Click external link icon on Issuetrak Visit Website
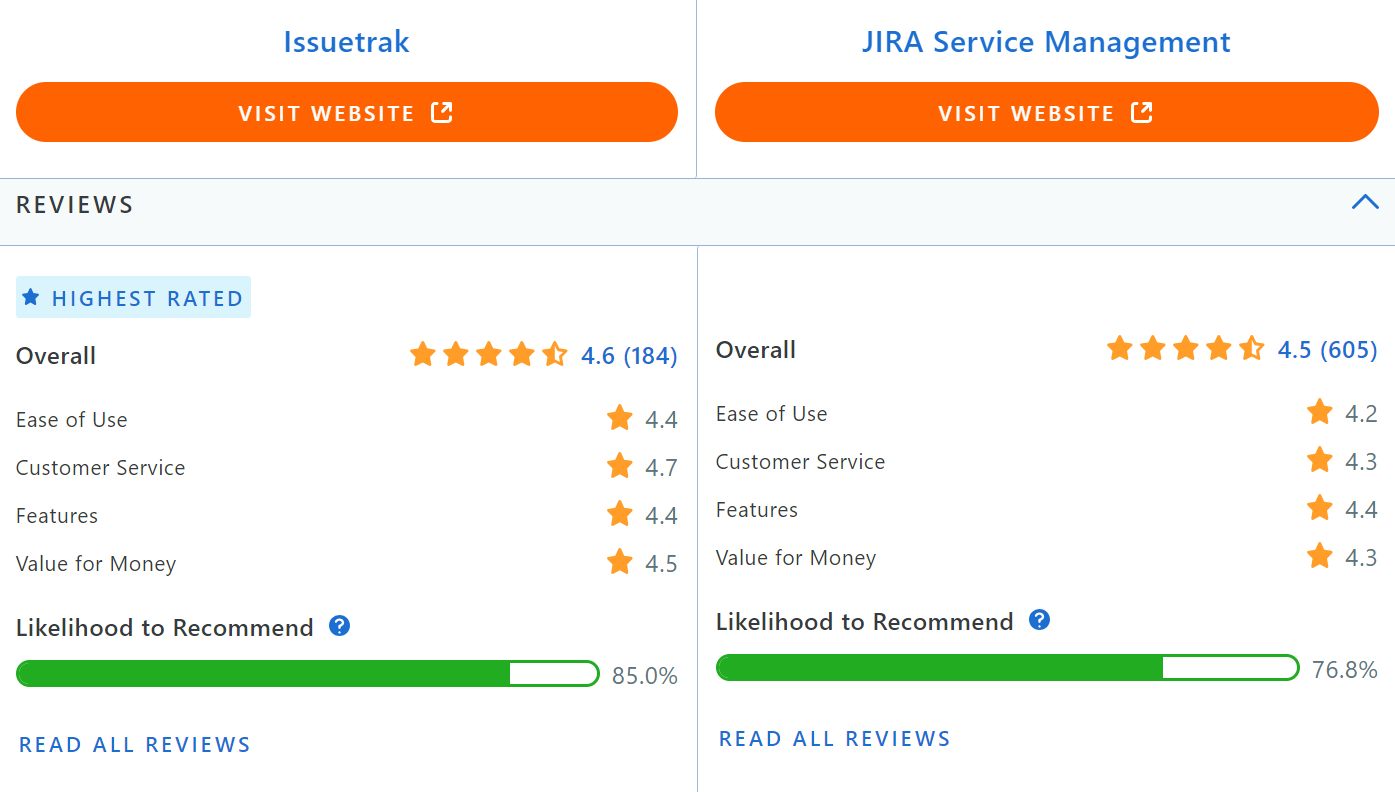The height and width of the screenshot is (792, 1395). [x=442, y=112]
